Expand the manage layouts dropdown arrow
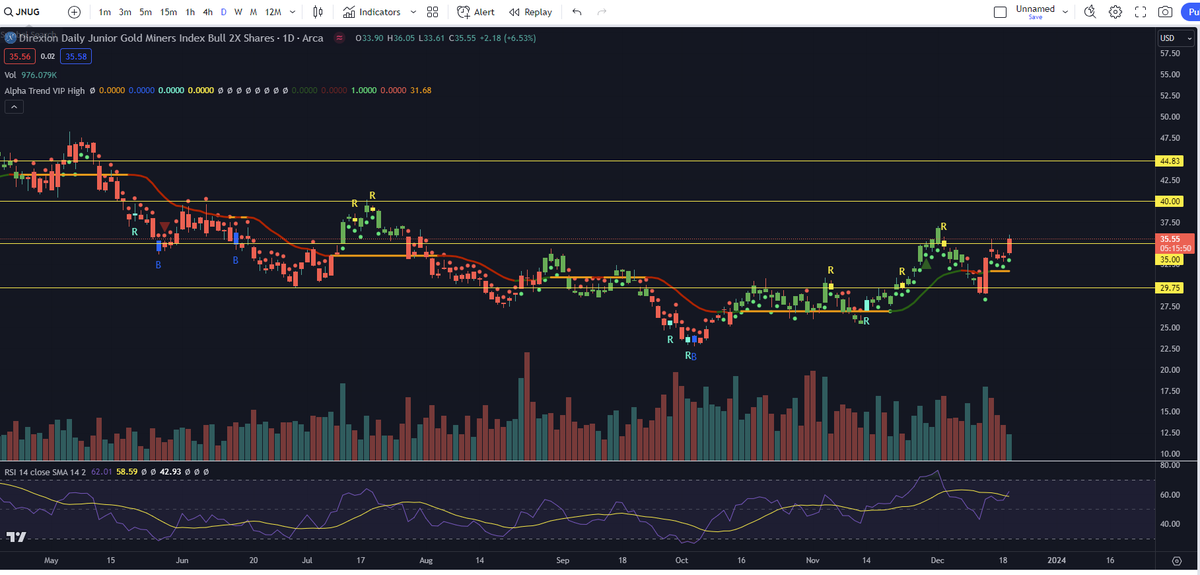The image size is (1200, 575). point(1065,12)
